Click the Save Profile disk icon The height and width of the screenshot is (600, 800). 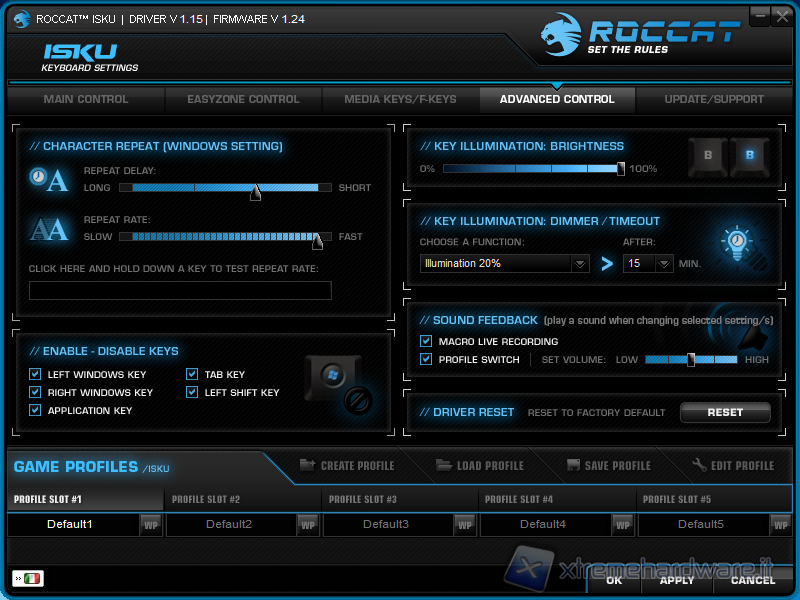point(573,466)
